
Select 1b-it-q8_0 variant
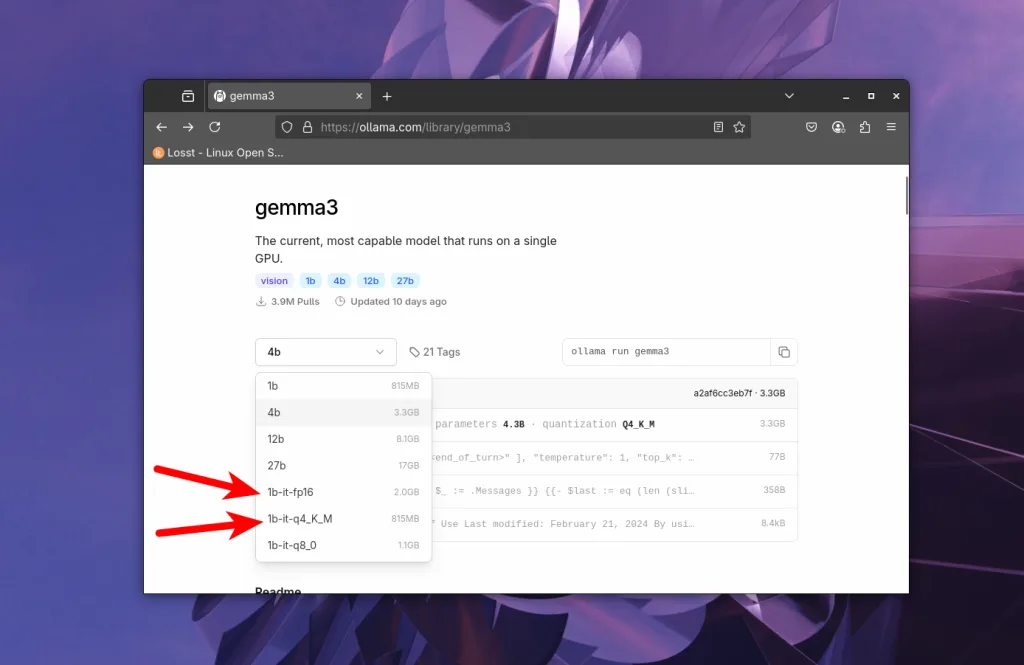[x=343, y=545]
